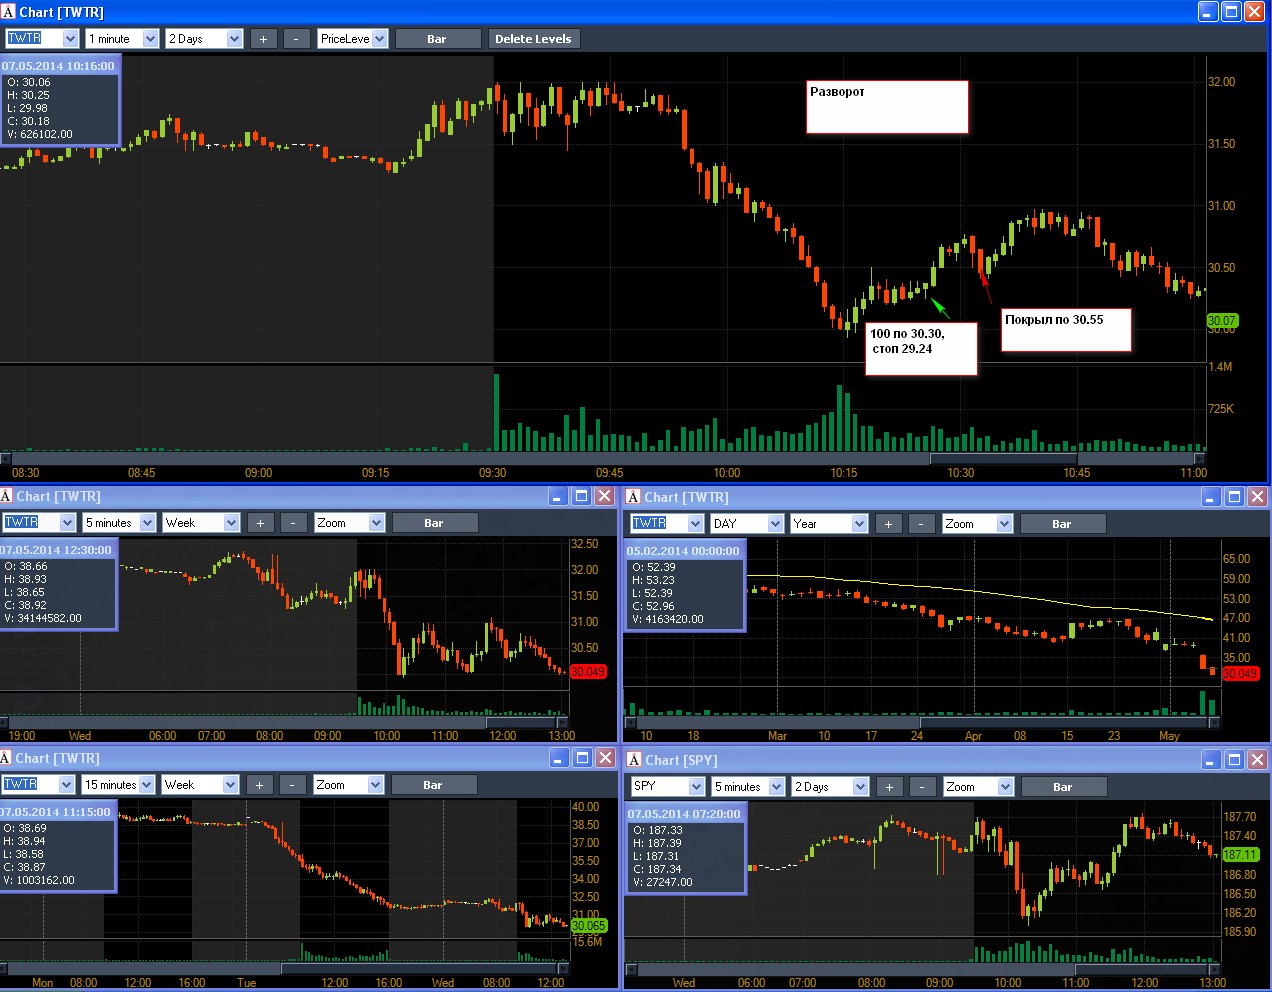Click the A icon in the SPY chart title bar
Screen dimensions: 1272x992
[x=634, y=760]
